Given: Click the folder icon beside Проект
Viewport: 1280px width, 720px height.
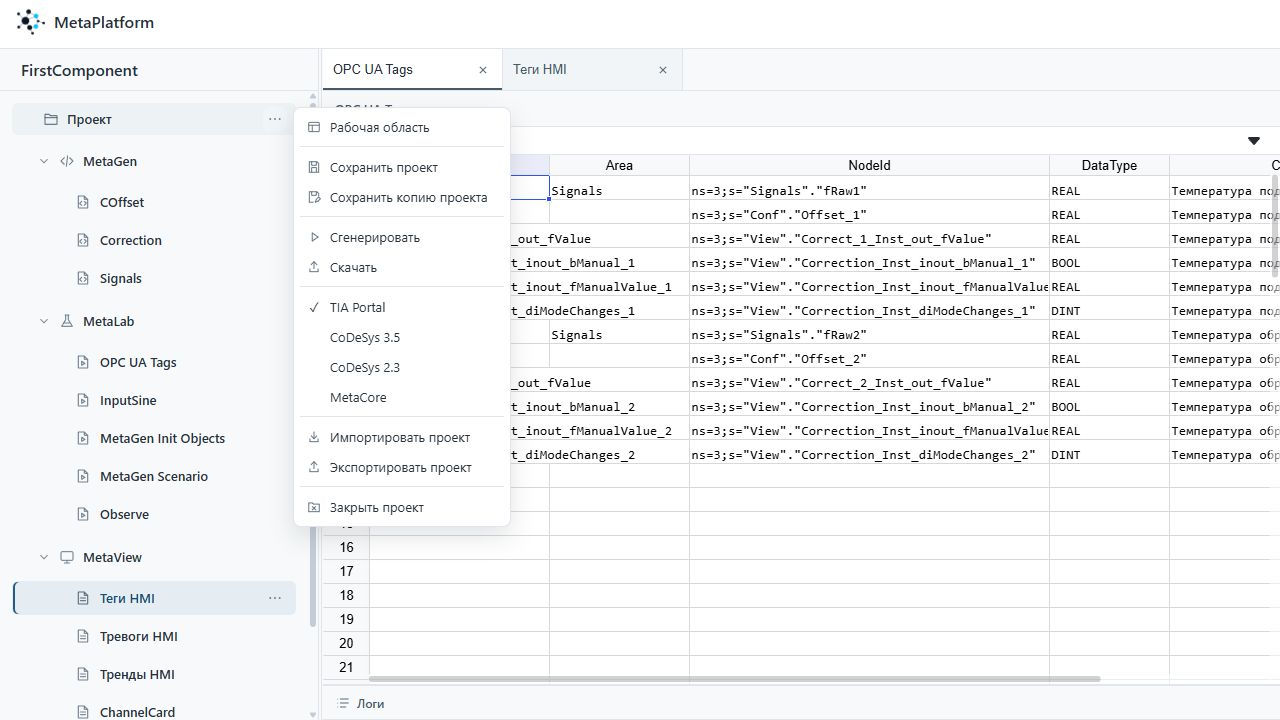Looking at the screenshot, I should pyautogui.click(x=51, y=119).
